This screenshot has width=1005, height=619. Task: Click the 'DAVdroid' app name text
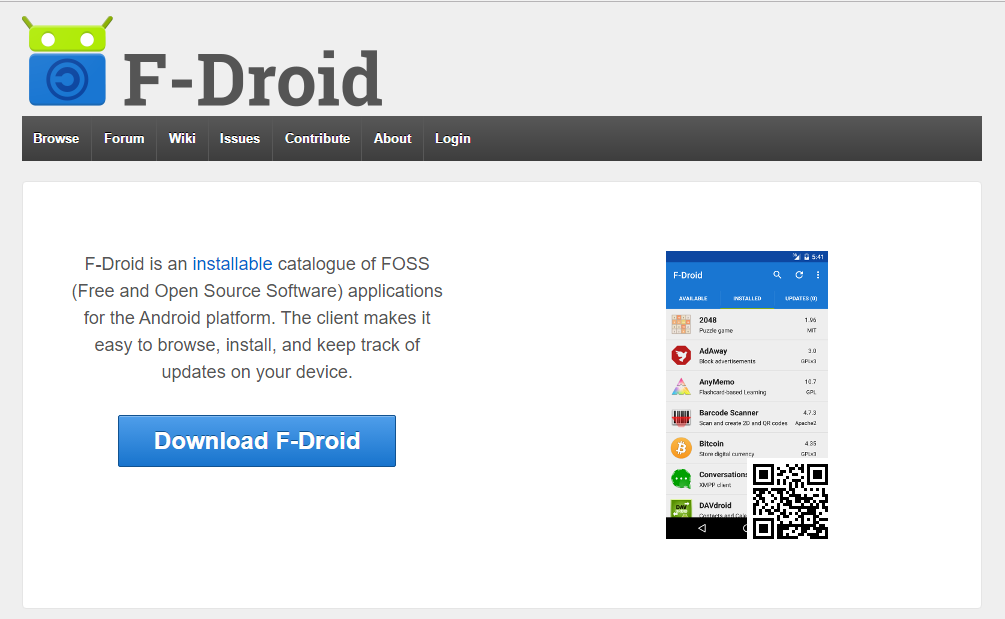pyautogui.click(x=715, y=505)
